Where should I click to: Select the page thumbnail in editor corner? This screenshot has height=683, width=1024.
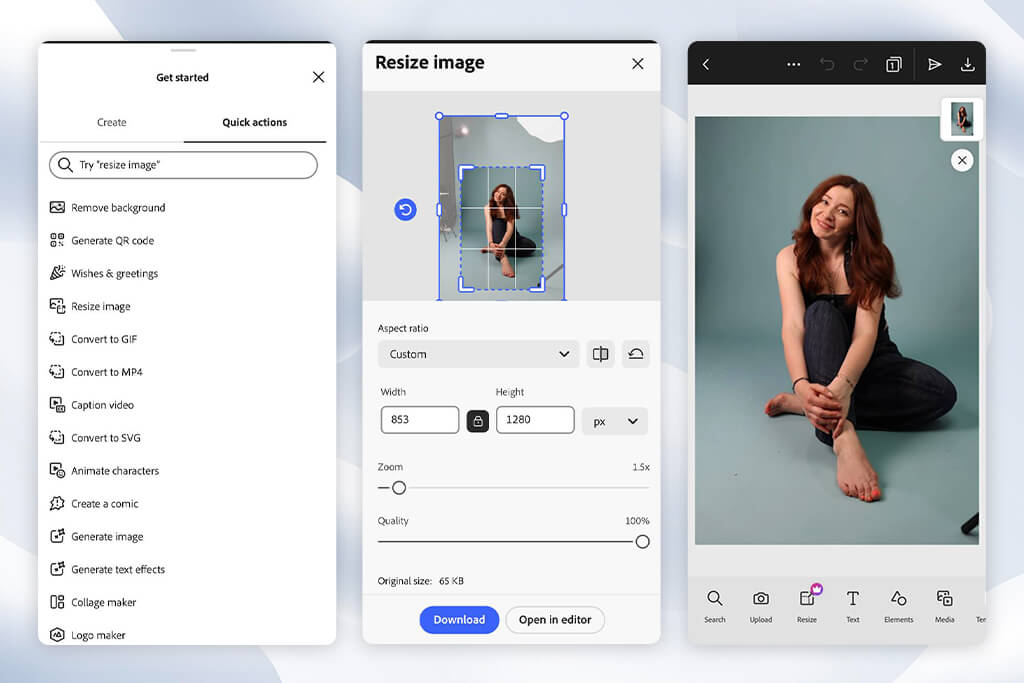pyautogui.click(x=961, y=119)
